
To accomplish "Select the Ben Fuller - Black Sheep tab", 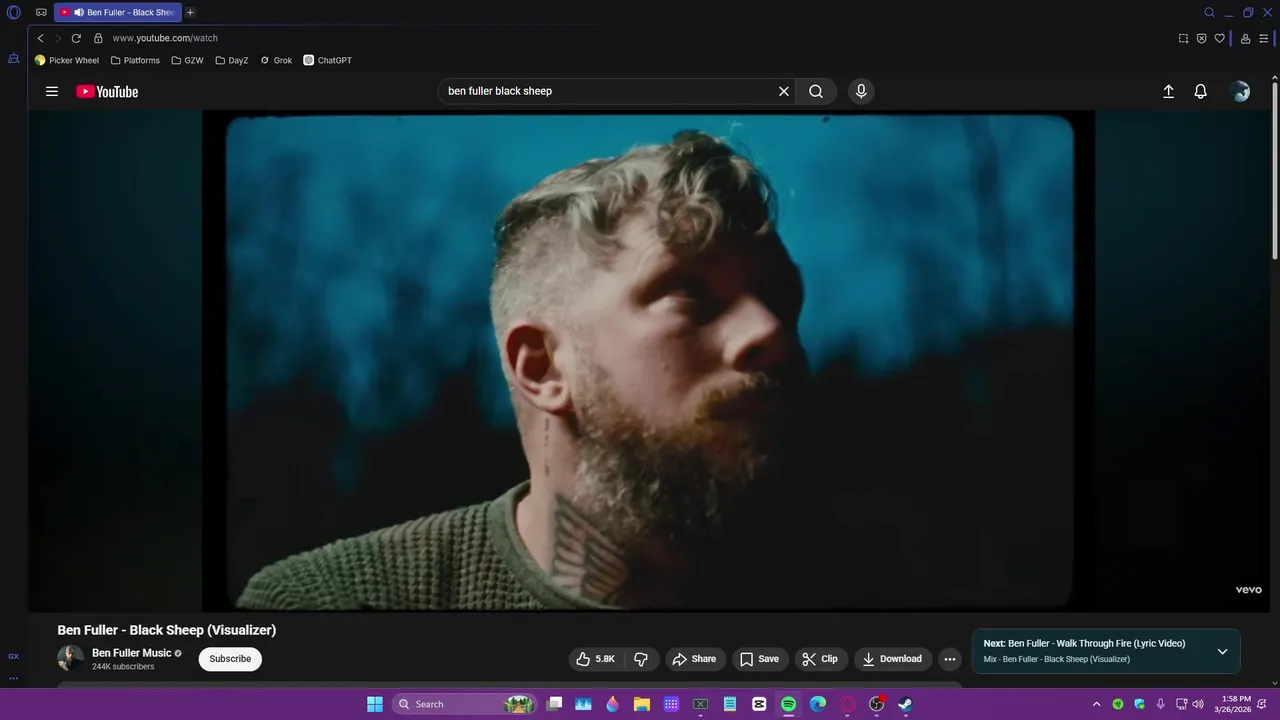I will pos(118,13).
